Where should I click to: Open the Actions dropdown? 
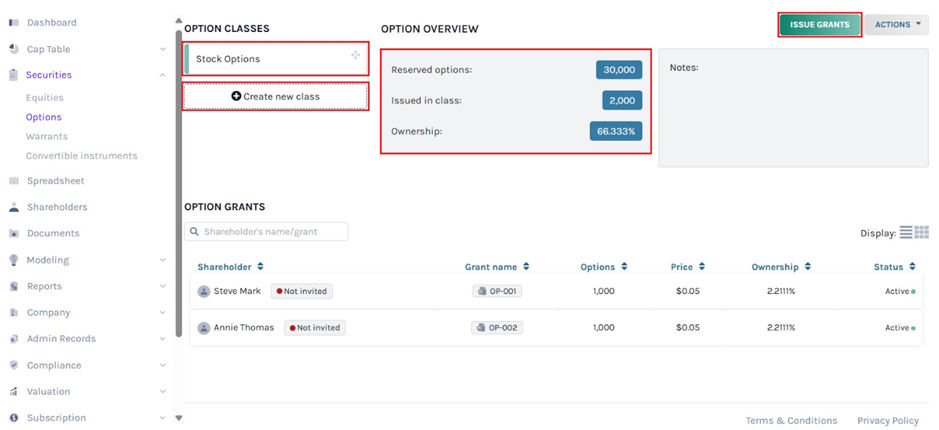coord(897,25)
